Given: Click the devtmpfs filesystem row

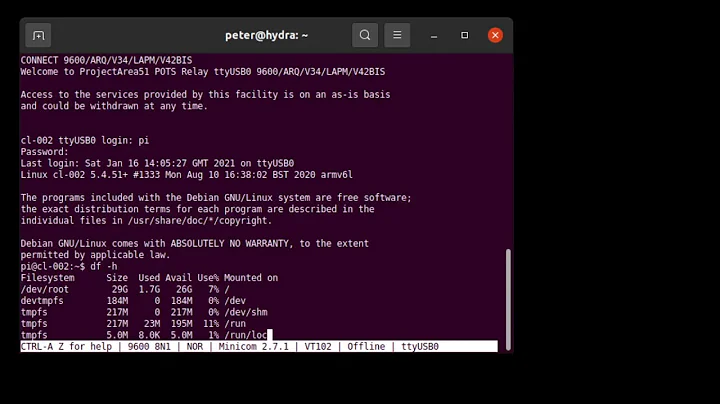Looking at the screenshot, I should [x=133, y=301].
